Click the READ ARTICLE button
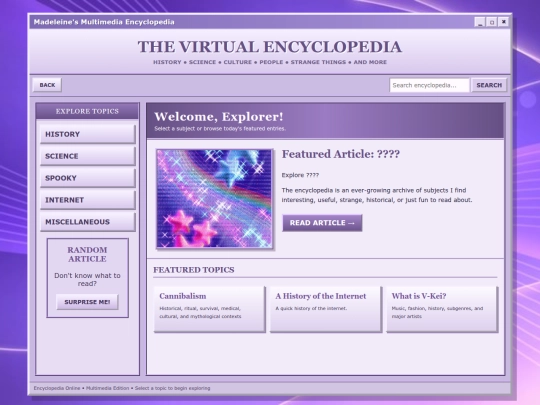540x405 pixels. pyautogui.click(x=322, y=223)
